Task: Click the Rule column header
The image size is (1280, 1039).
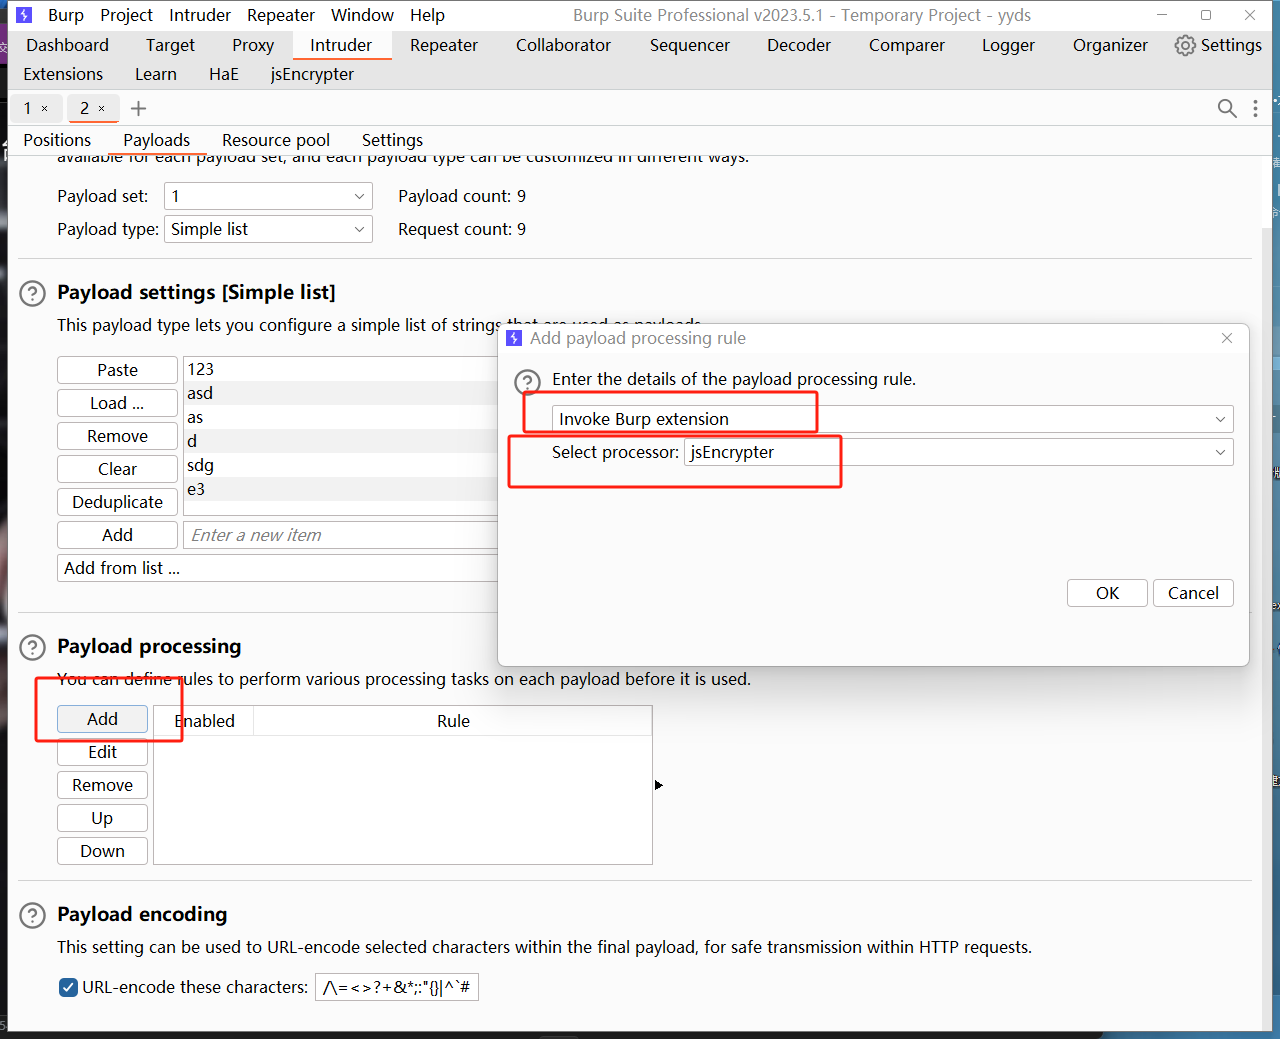Action: [x=453, y=721]
